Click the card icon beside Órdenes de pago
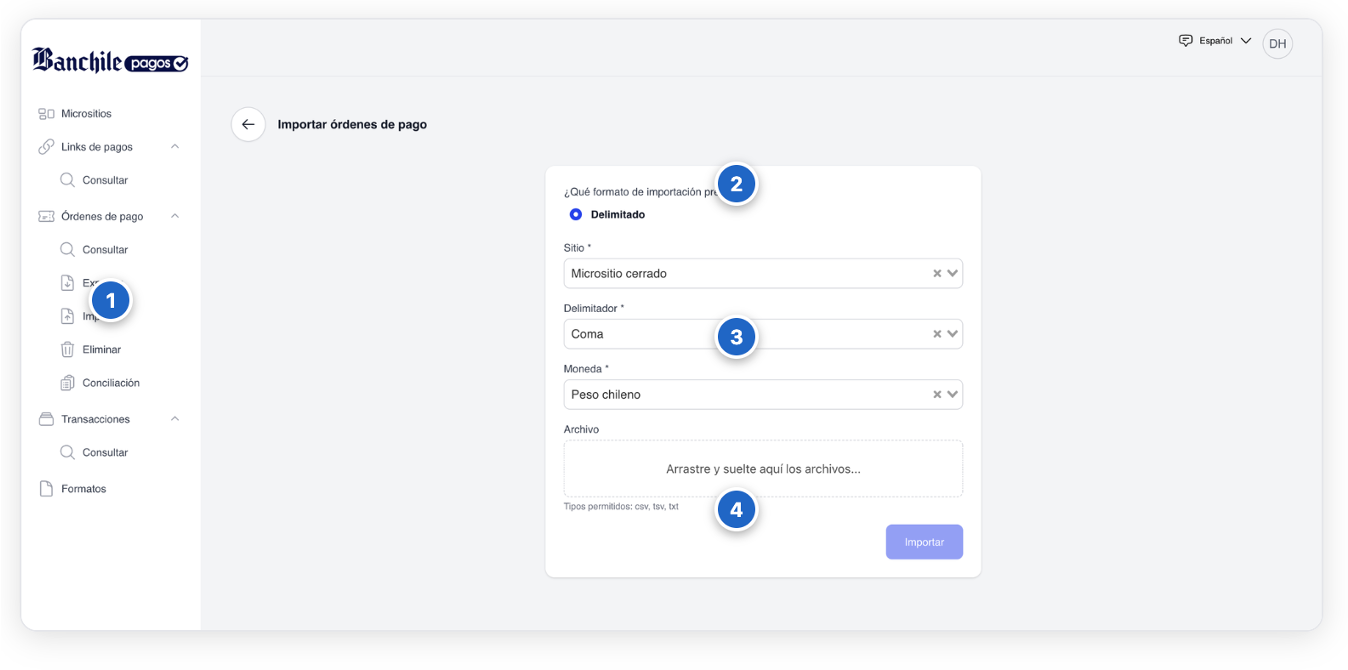 tap(46, 216)
